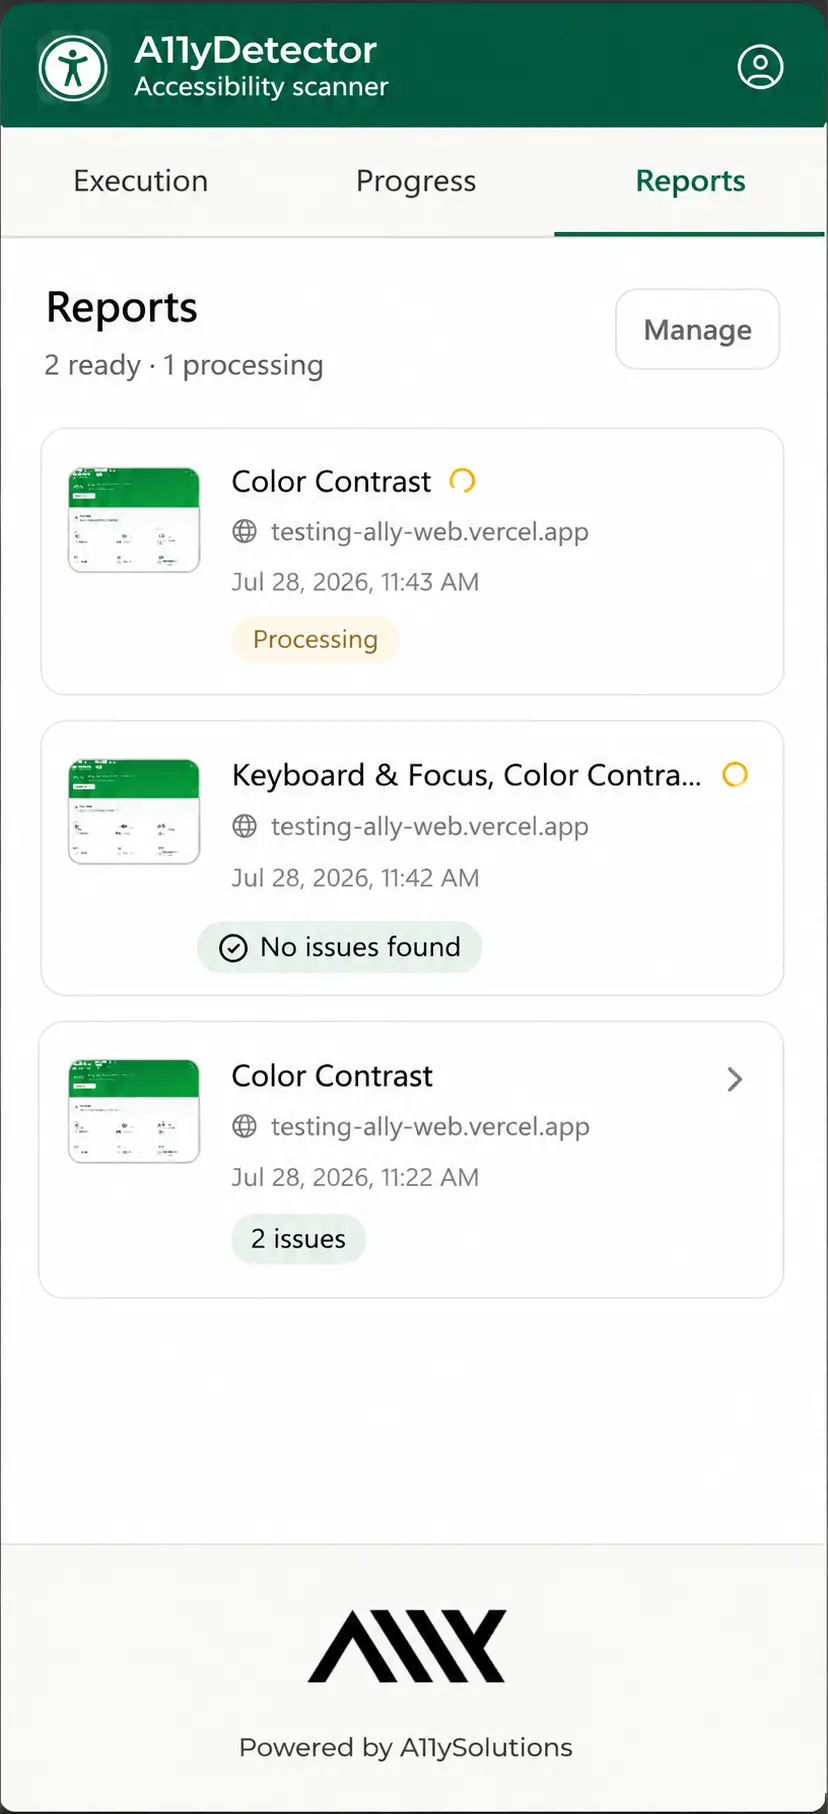Image resolution: width=828 pixels, height=1814 pixels.
Task: Switch to the Progress tab
Action: pyautogui.click(x=416, y=181)
